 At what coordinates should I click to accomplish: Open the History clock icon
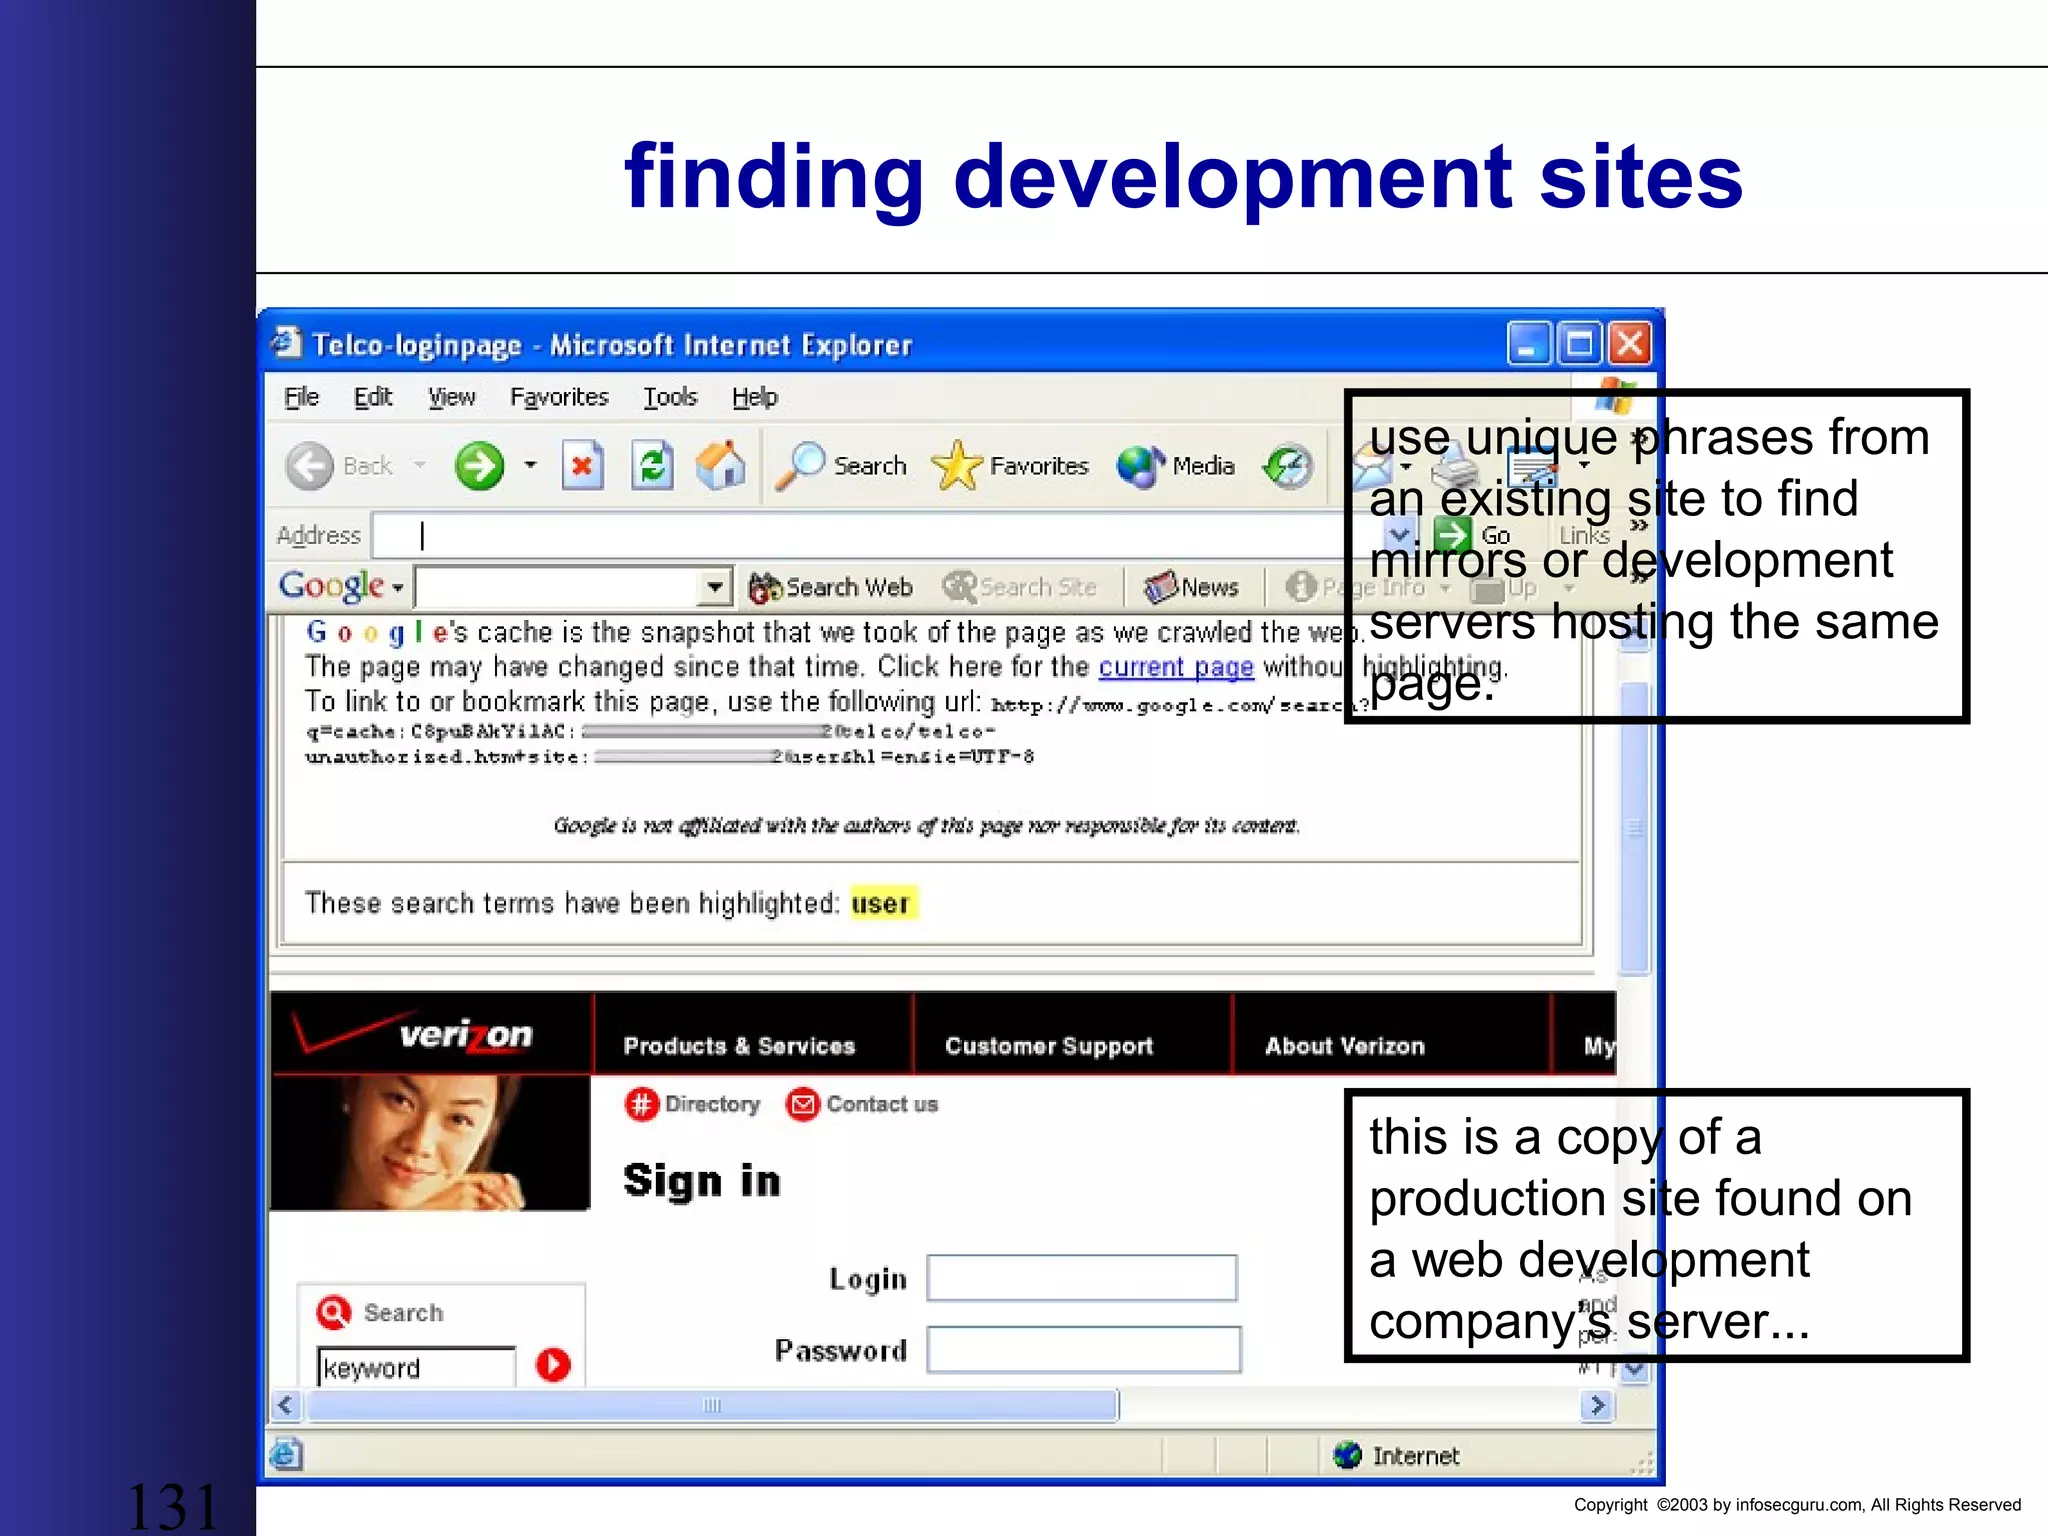tap(1288, 466)
